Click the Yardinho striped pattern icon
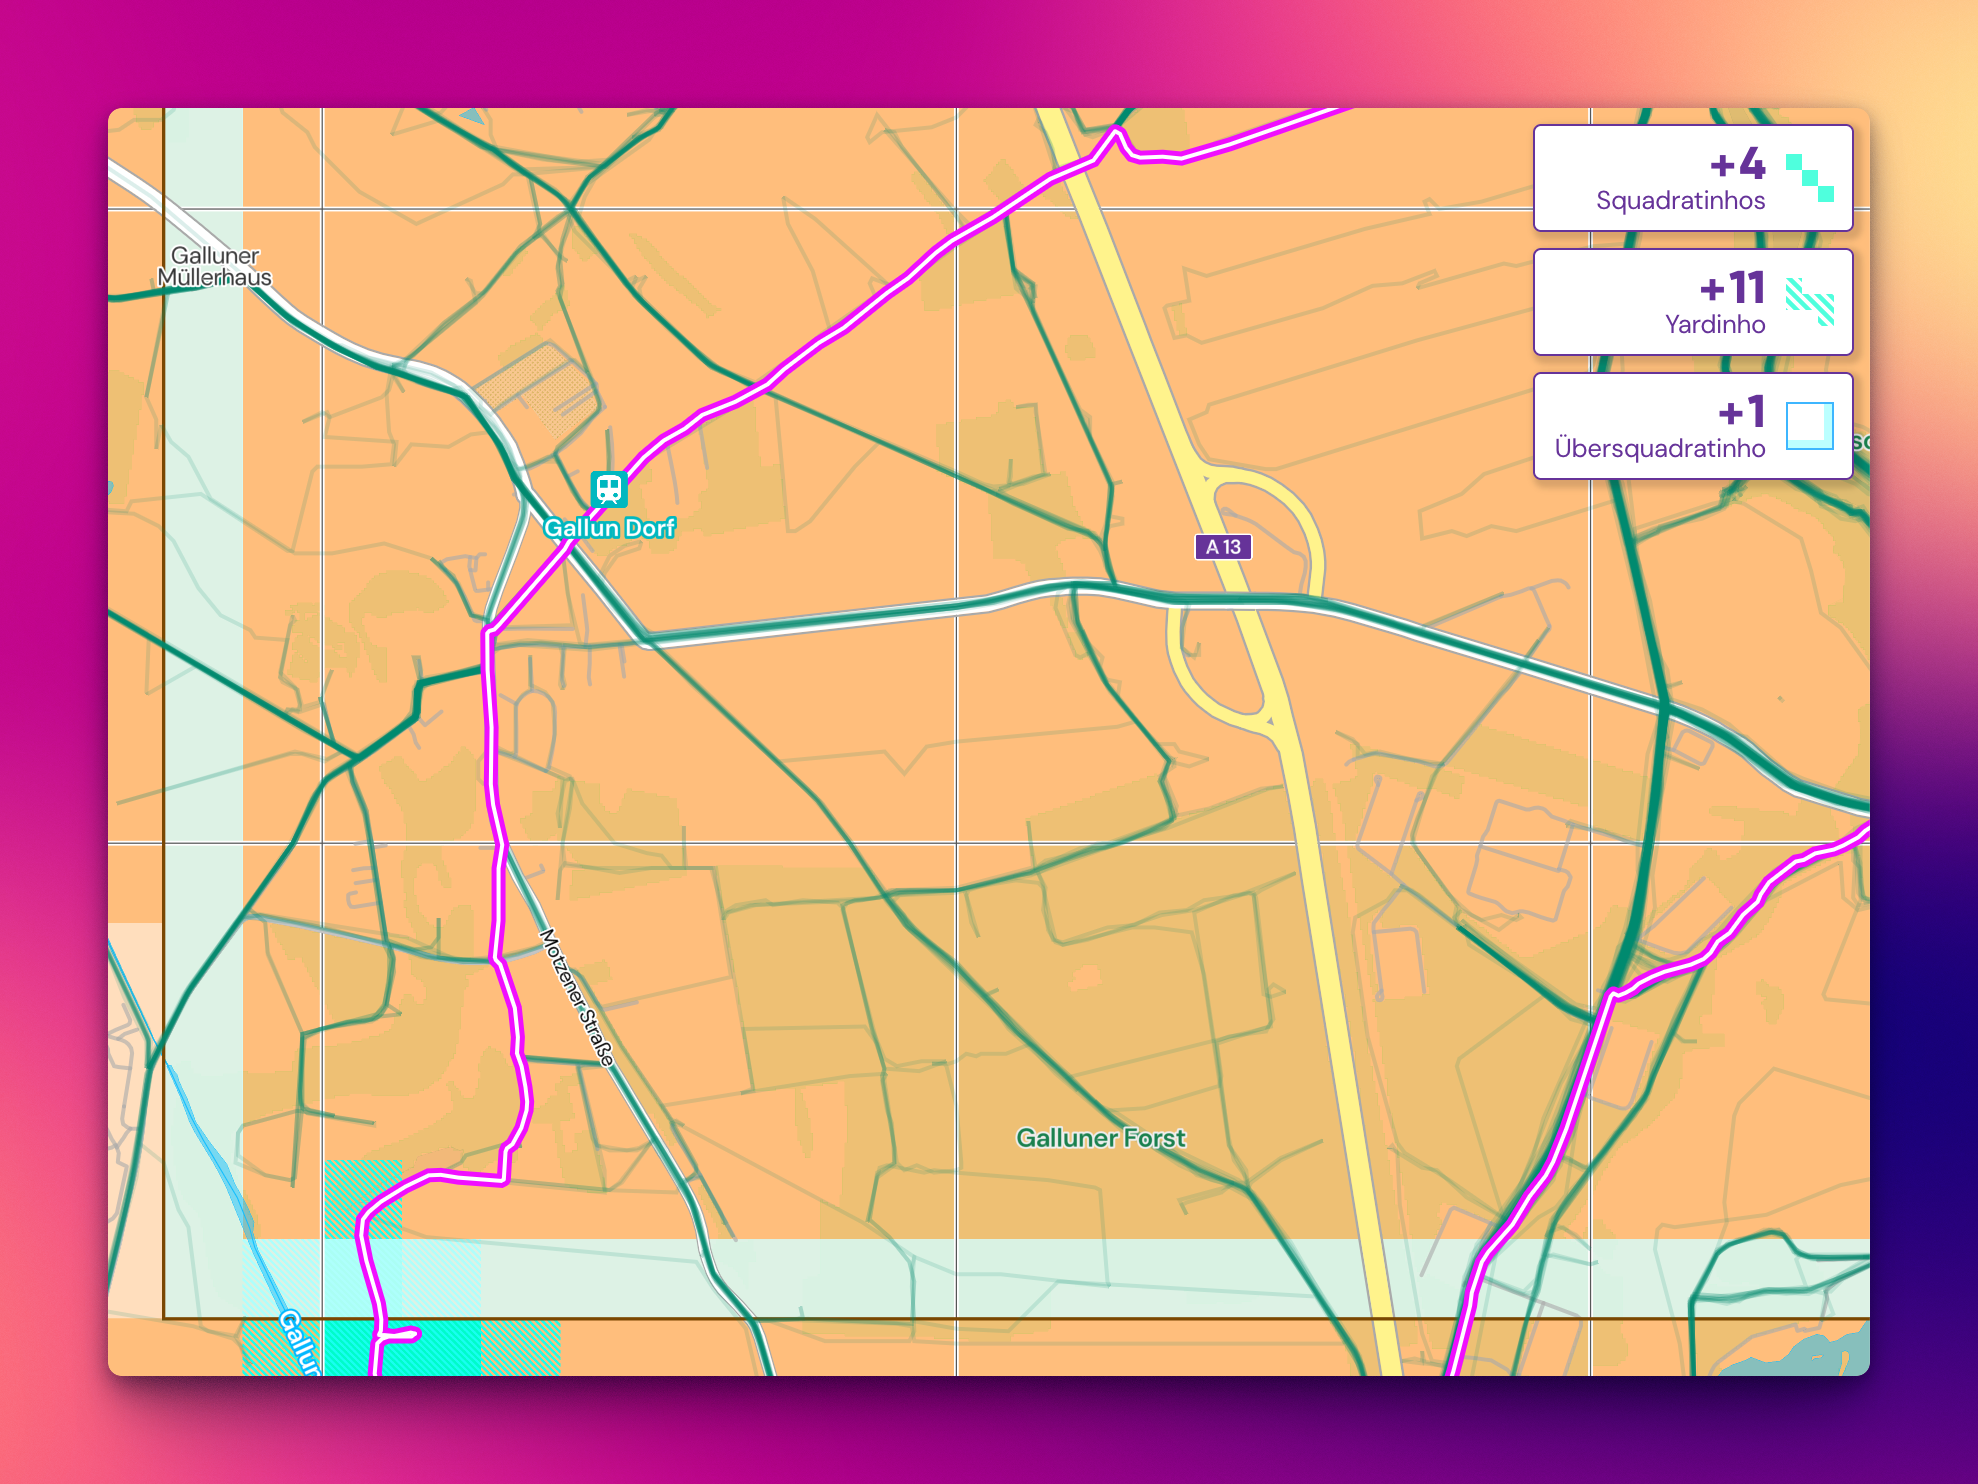Viewport: 1978px width, 1484px height. tap(1809, 302)
